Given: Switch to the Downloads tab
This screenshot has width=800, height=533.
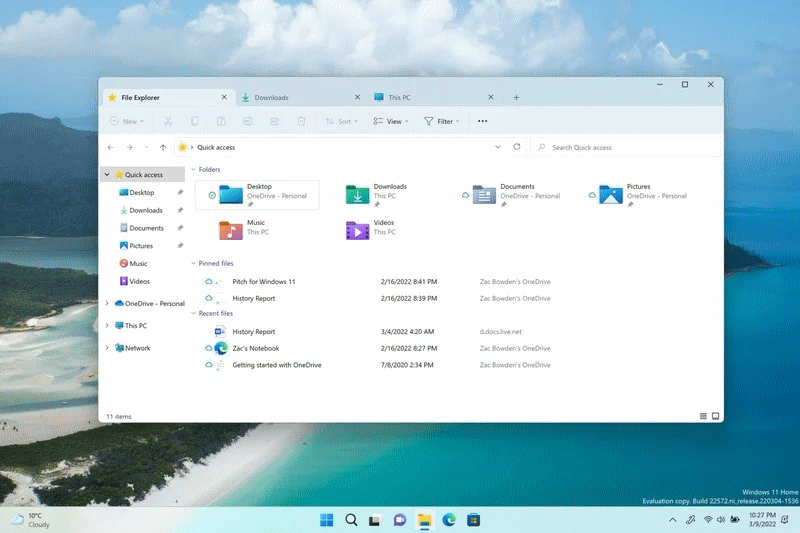Looking at the screenshot, I should point(296,97).
